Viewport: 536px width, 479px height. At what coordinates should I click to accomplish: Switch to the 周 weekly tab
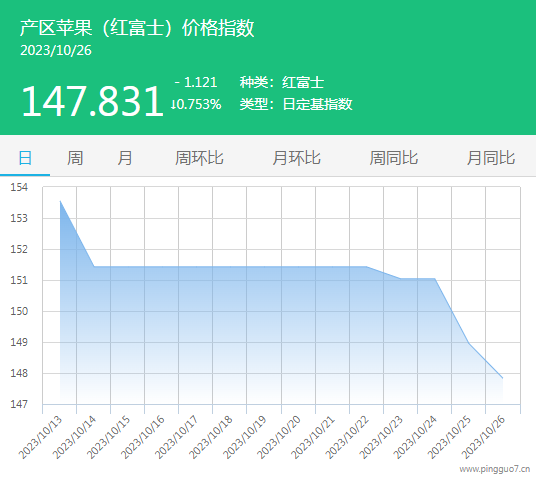pos(75,158)
